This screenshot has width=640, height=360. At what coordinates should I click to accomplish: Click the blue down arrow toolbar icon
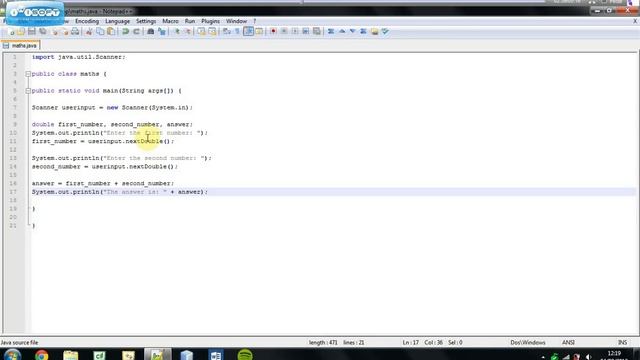coord(353,31)
